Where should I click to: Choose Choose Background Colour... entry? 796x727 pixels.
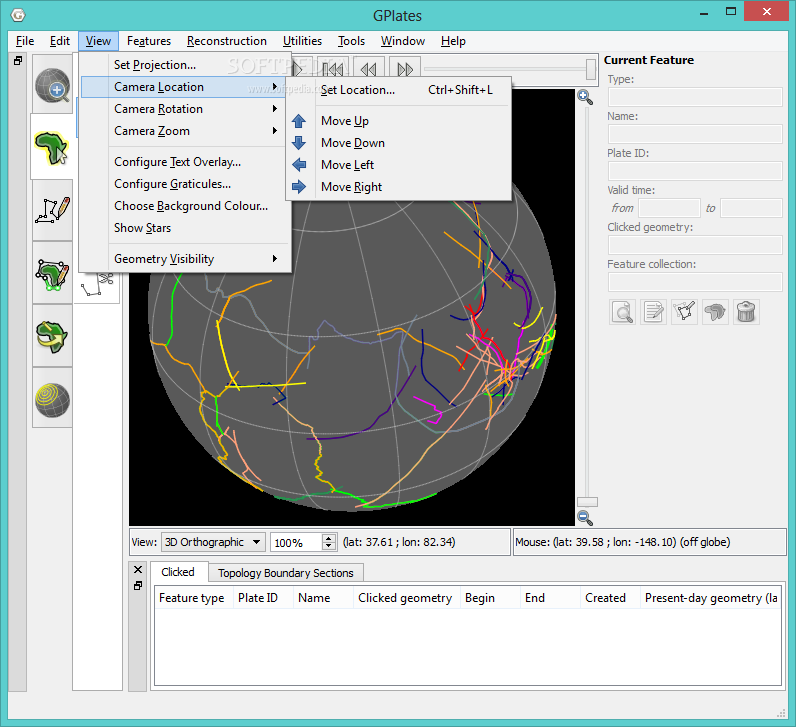click(x=185, y=206)
